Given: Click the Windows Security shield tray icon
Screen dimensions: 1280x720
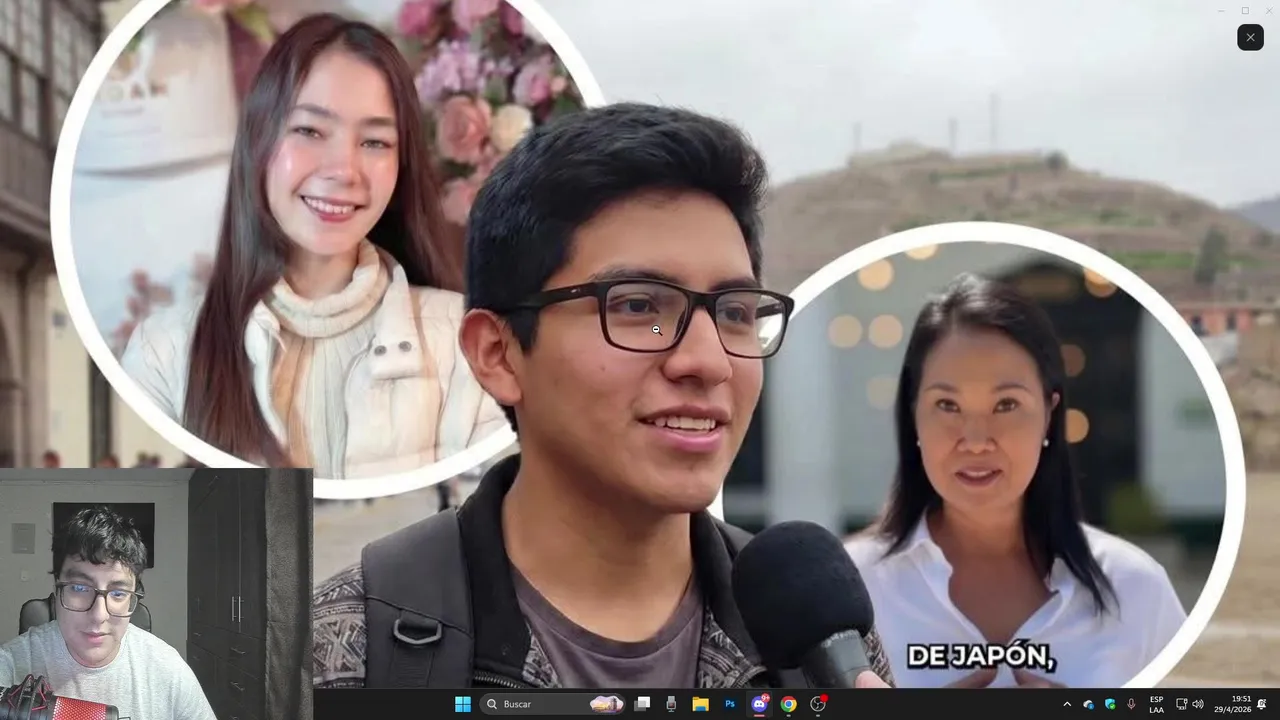Looking at the screenshot, I should click(1110, 704).
